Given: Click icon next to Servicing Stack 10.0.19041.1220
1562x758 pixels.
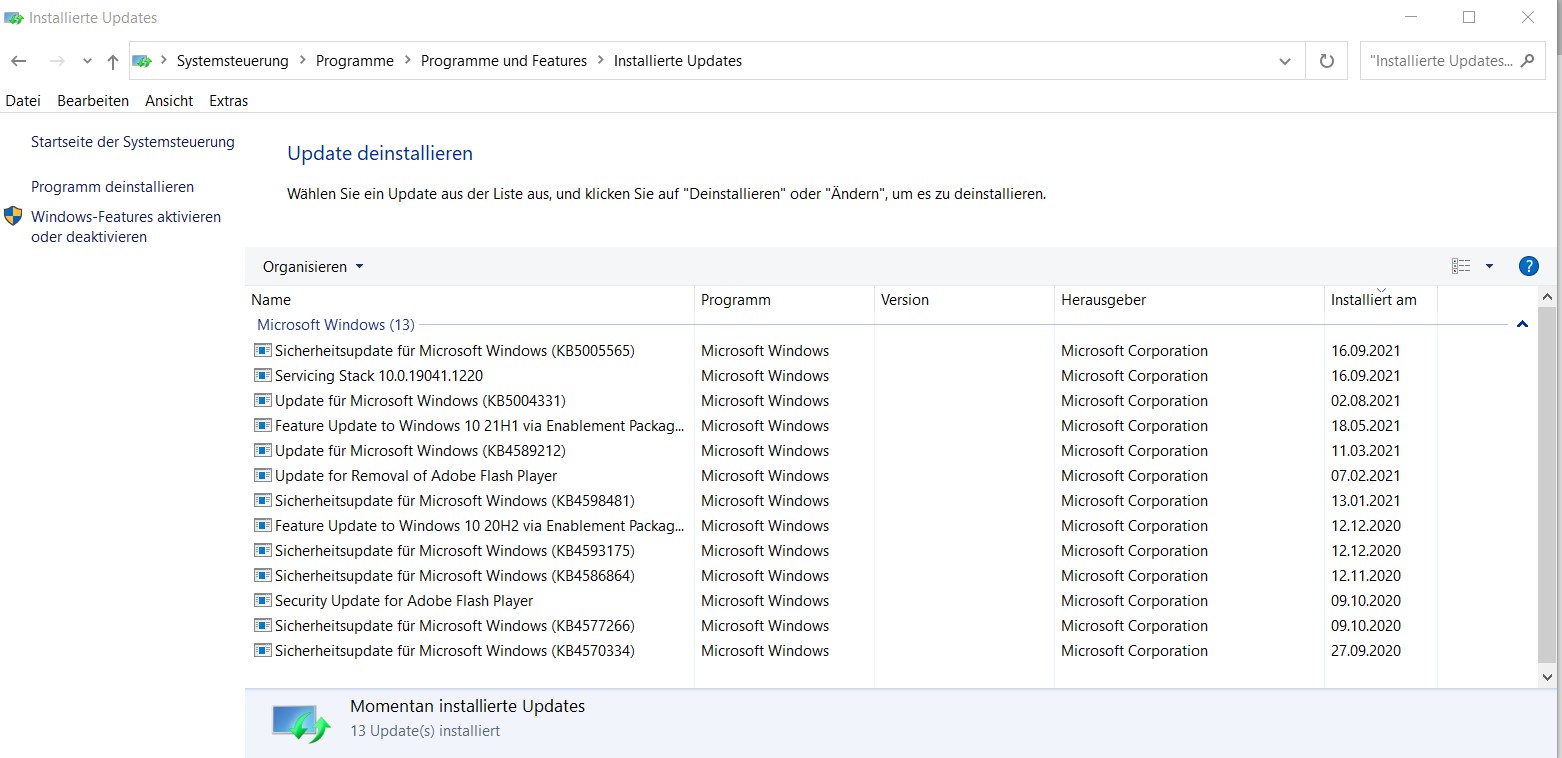Looking at the screenshot, I should pyautogui.click(x=263, y=376).
